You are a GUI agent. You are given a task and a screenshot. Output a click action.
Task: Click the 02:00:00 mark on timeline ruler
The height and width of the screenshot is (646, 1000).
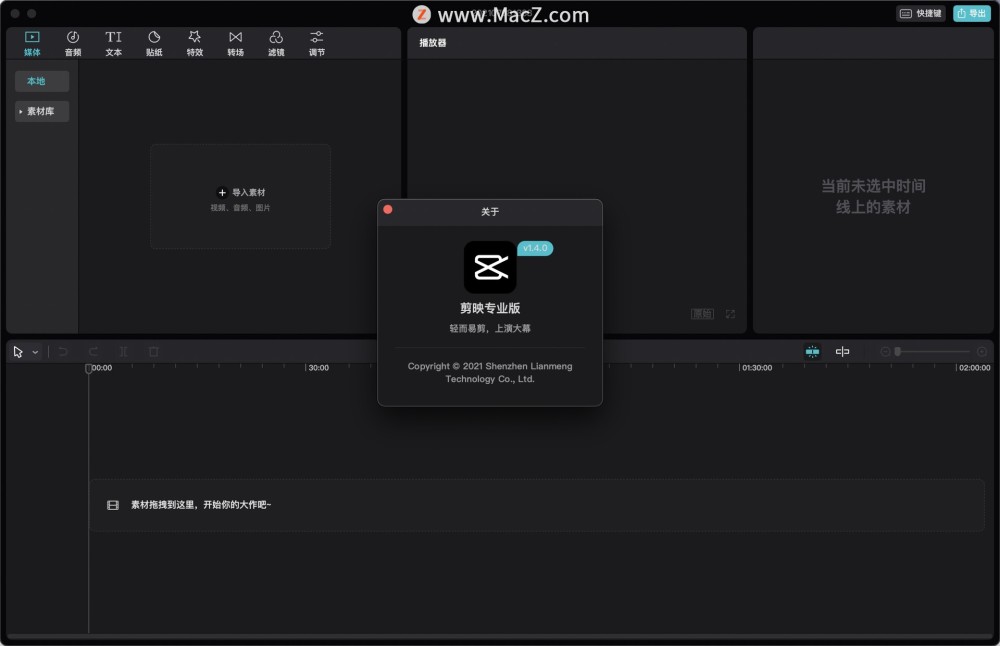point(974,368)
